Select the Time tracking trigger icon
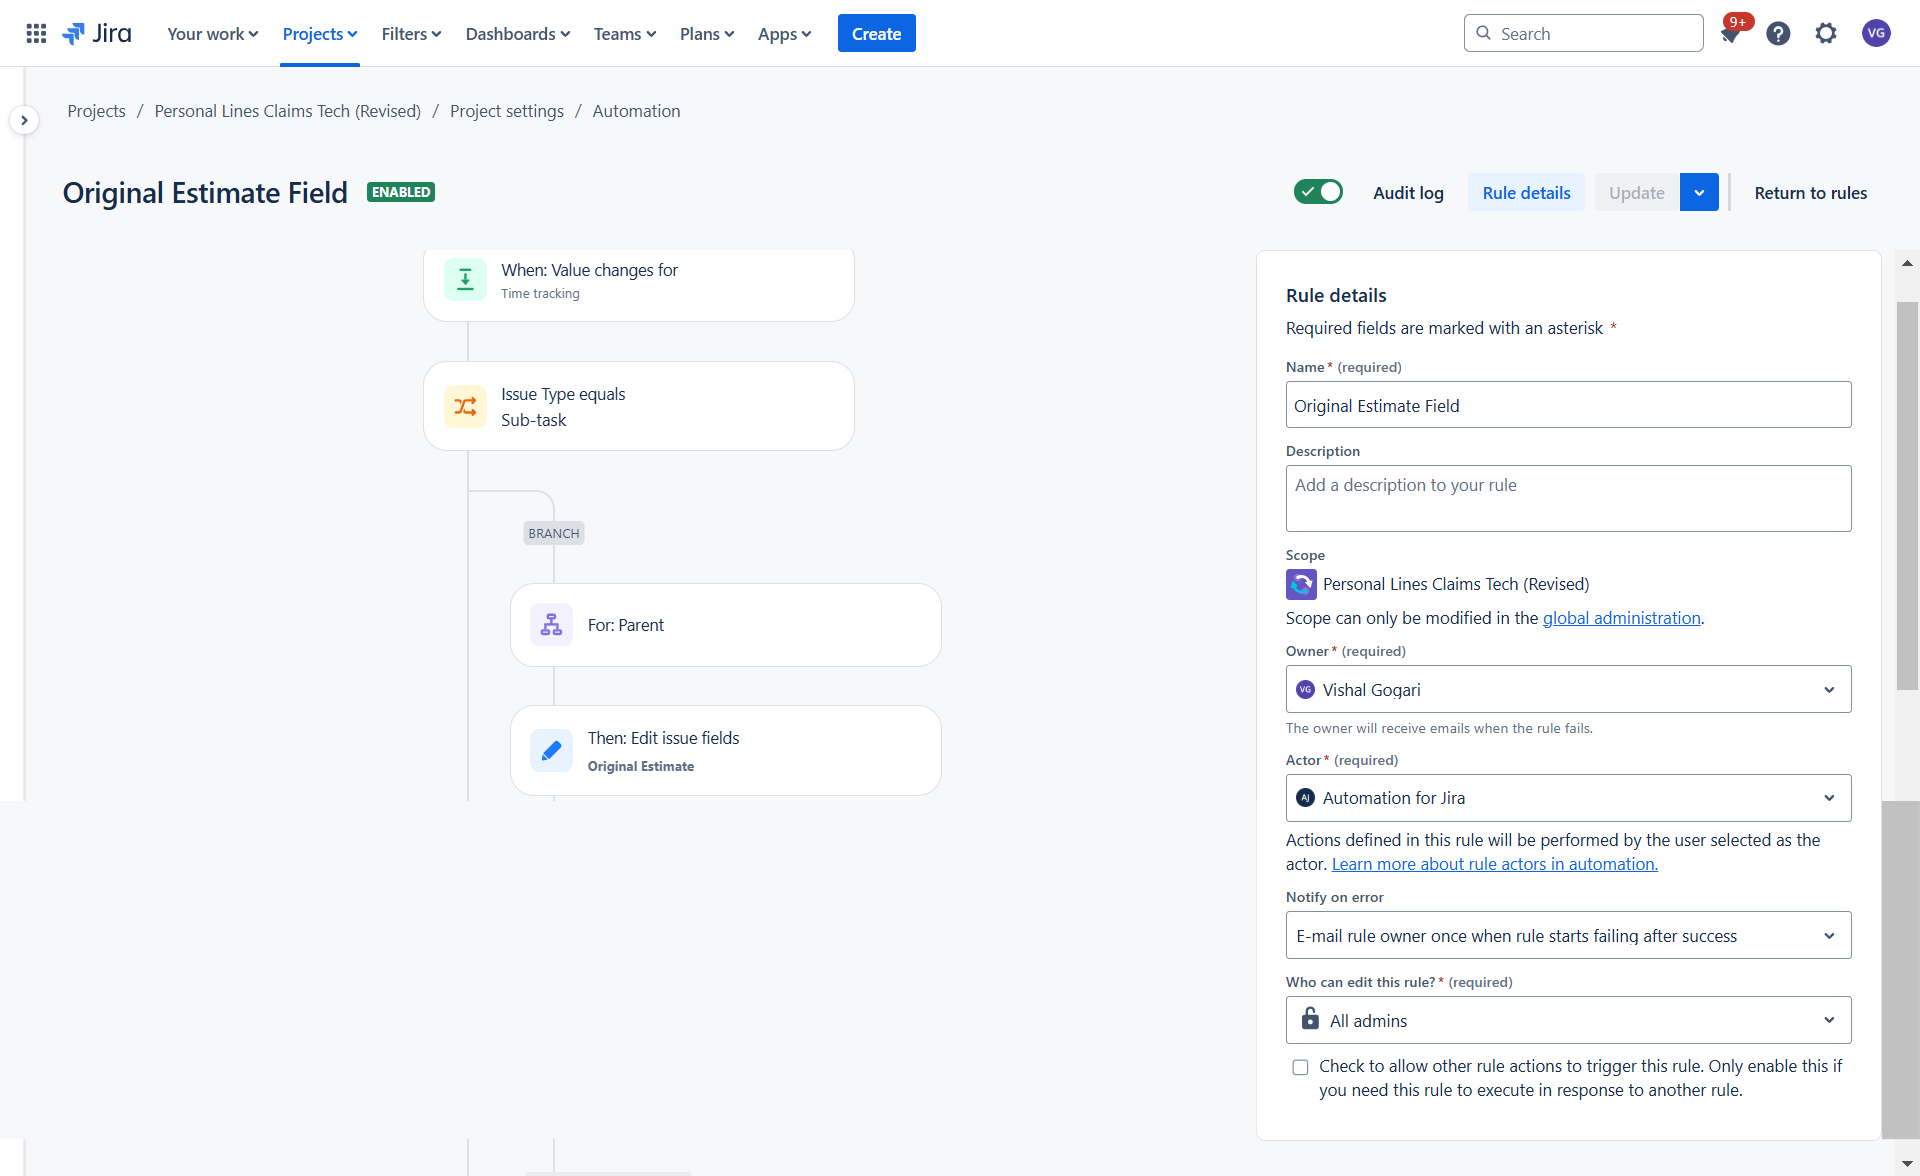Image resolution: width=1920 pixels, height=1176 pixels. tap(465, 280)
